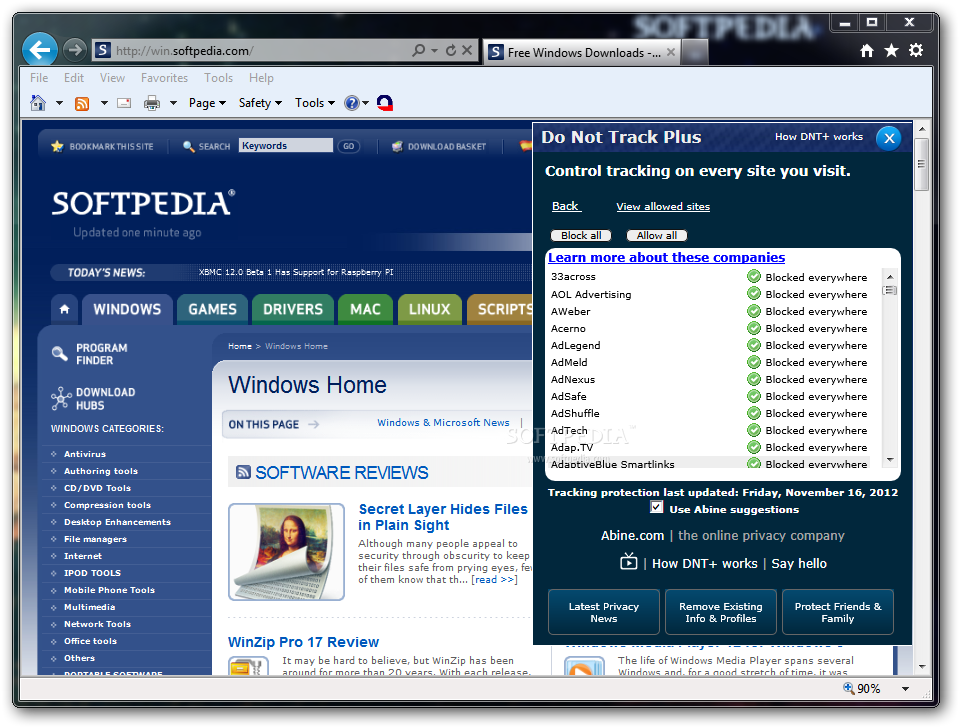Click into the Keywords search field
960x728 pixels.
(x=285, y=146)
